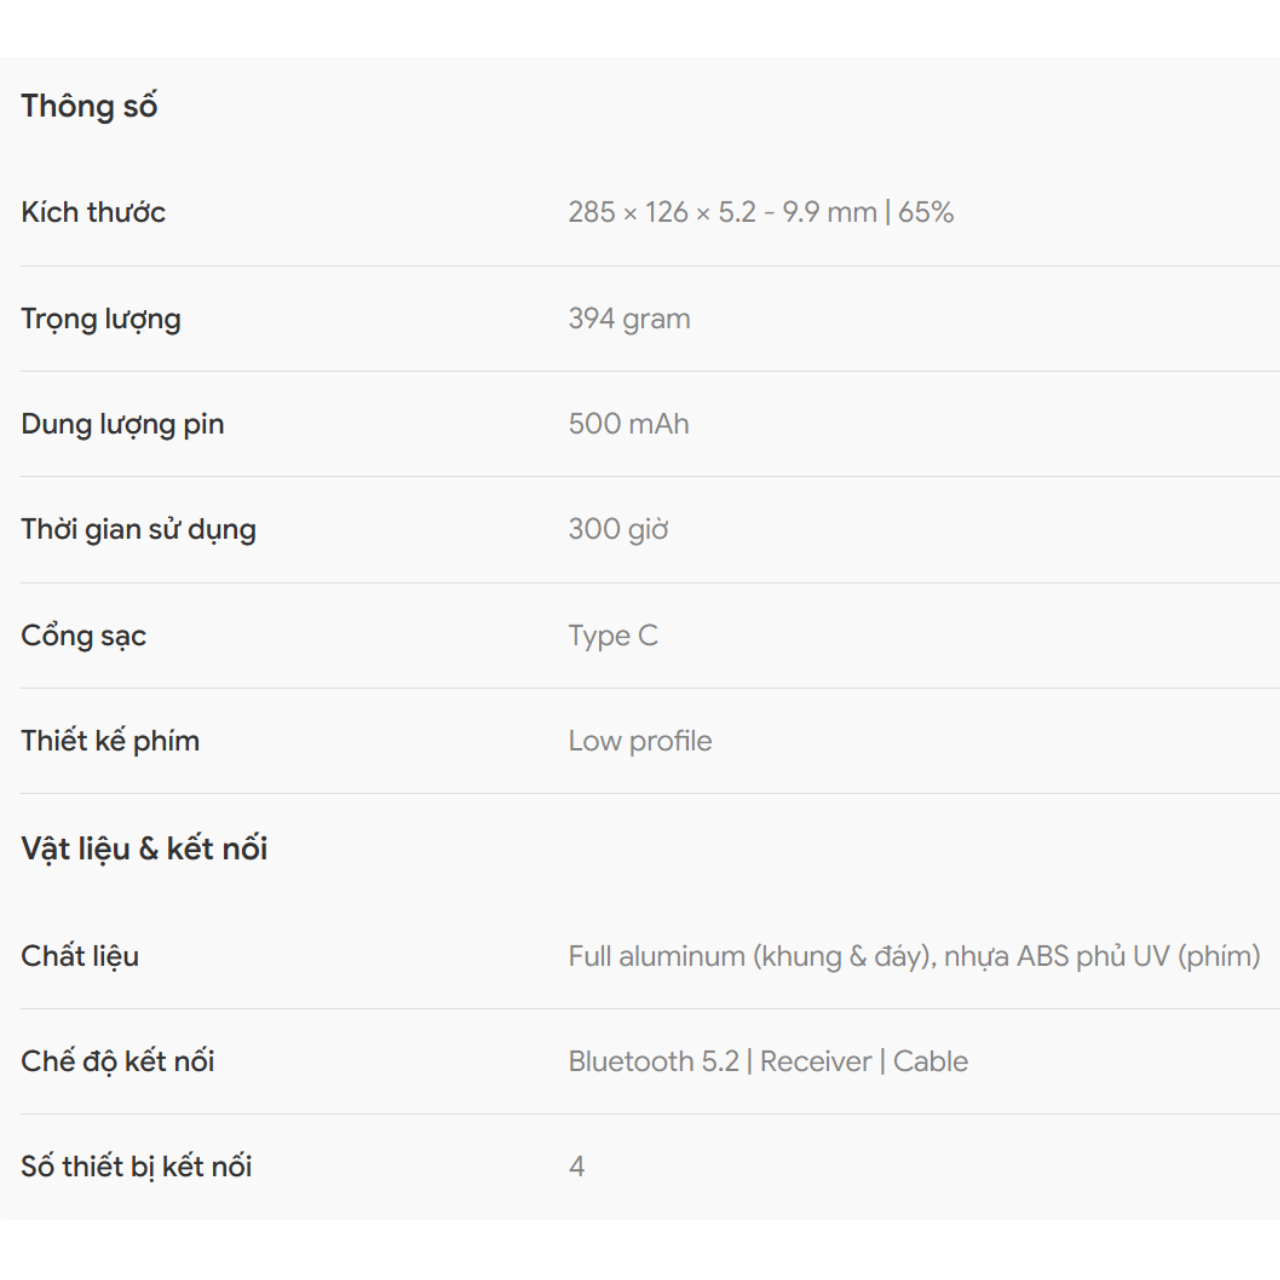Image resolution: width=1280 pixels, height=1280 pixels.
Task: Click the Vật liệu & kết nối heading
Action: (144, 849)
